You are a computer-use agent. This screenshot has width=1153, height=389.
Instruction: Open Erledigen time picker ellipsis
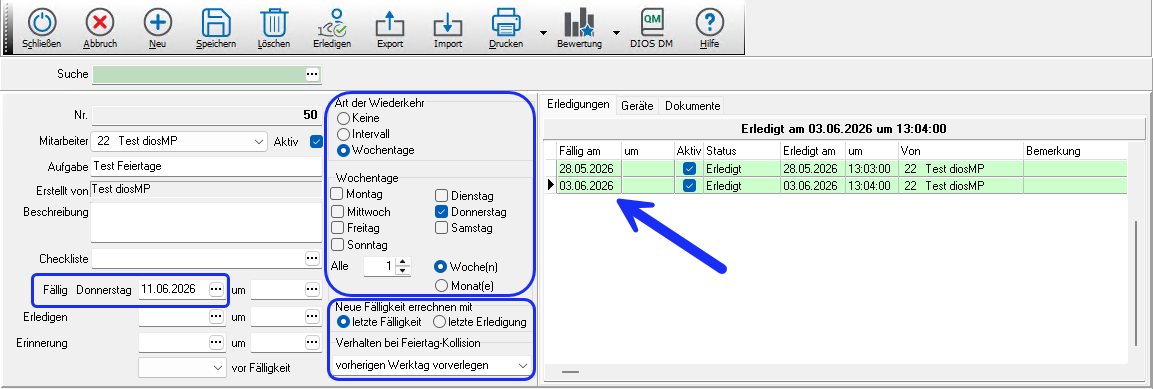click(313, 317)
